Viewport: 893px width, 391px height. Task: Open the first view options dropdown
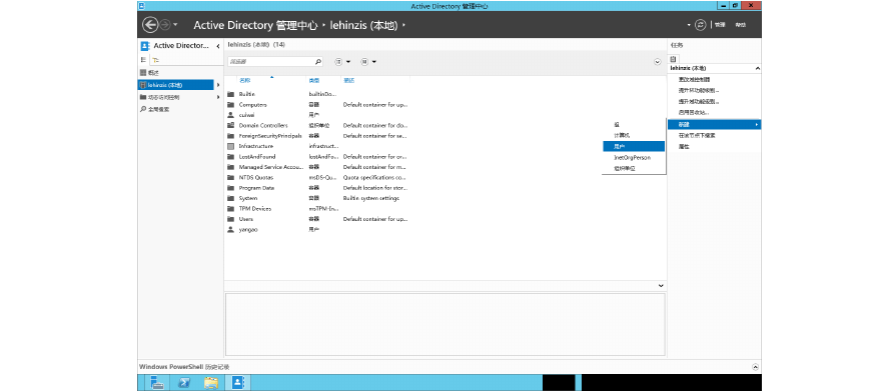point(342,61)
